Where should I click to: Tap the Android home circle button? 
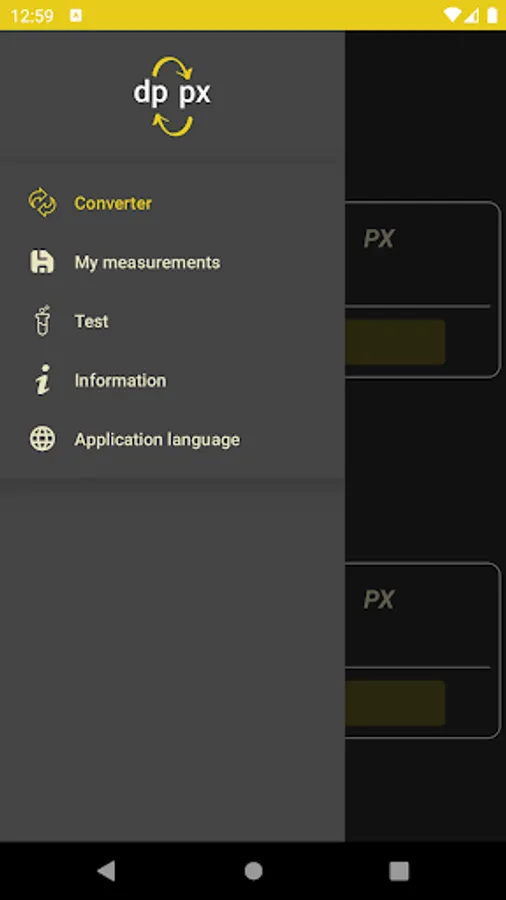pos(253,871)
